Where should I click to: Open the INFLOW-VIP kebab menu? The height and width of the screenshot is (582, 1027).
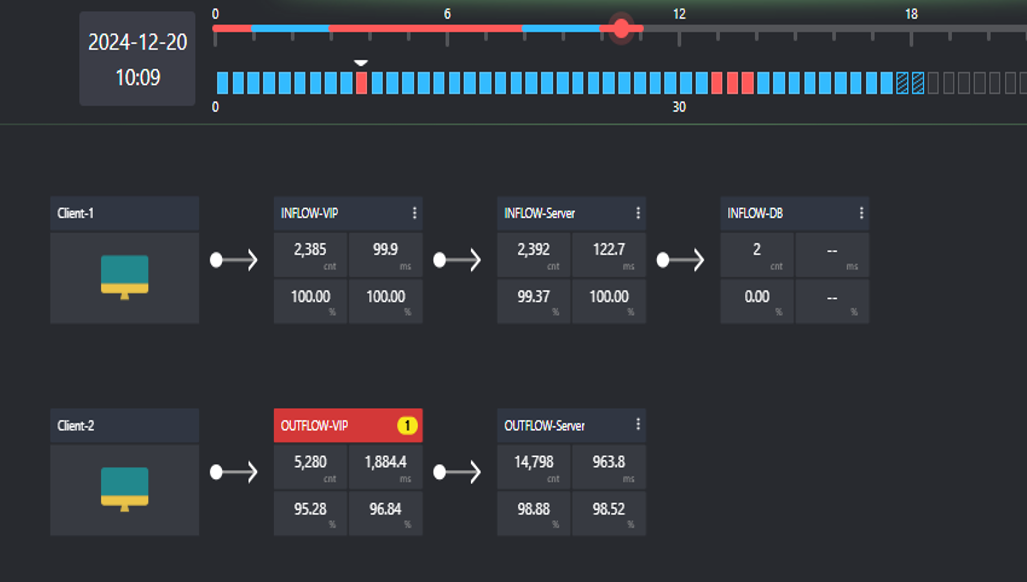click(x=414, y=213)
